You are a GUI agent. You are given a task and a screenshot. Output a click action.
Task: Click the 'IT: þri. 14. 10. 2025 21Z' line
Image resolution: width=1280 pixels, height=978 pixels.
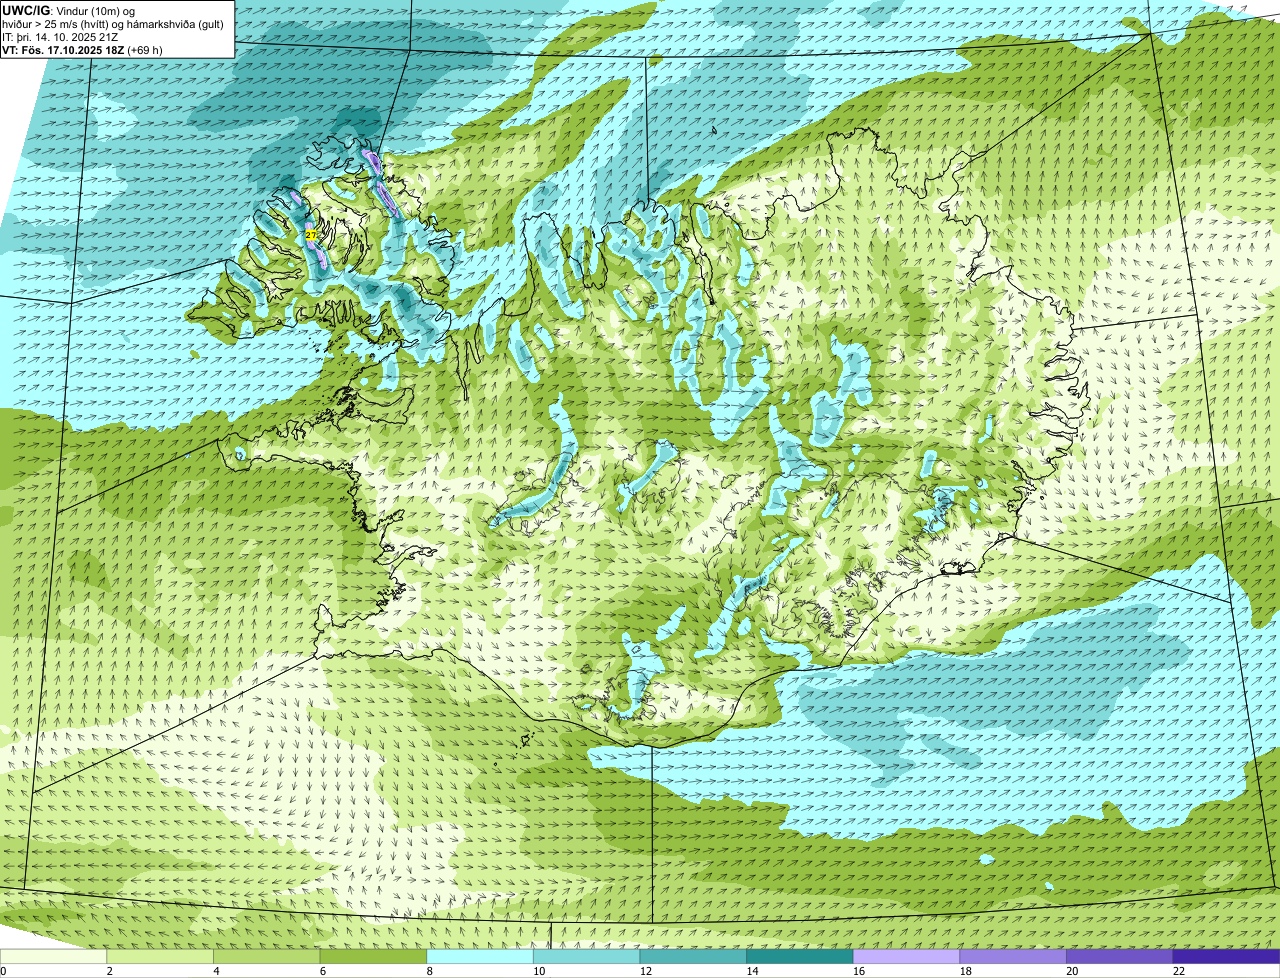60,37
